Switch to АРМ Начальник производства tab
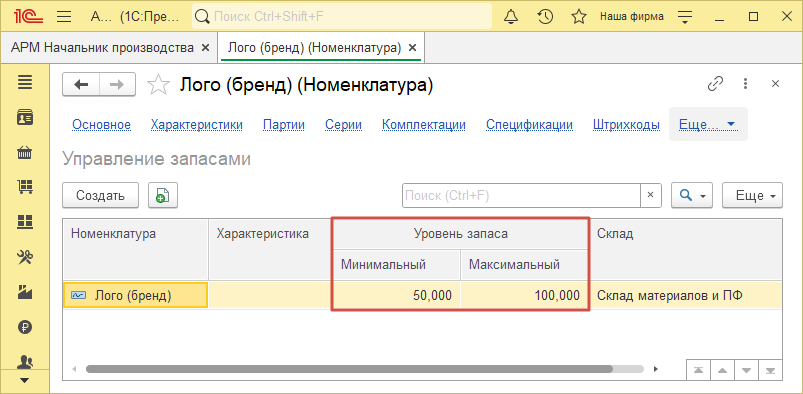This screenshot has height=394, width=803. (102, 48)
